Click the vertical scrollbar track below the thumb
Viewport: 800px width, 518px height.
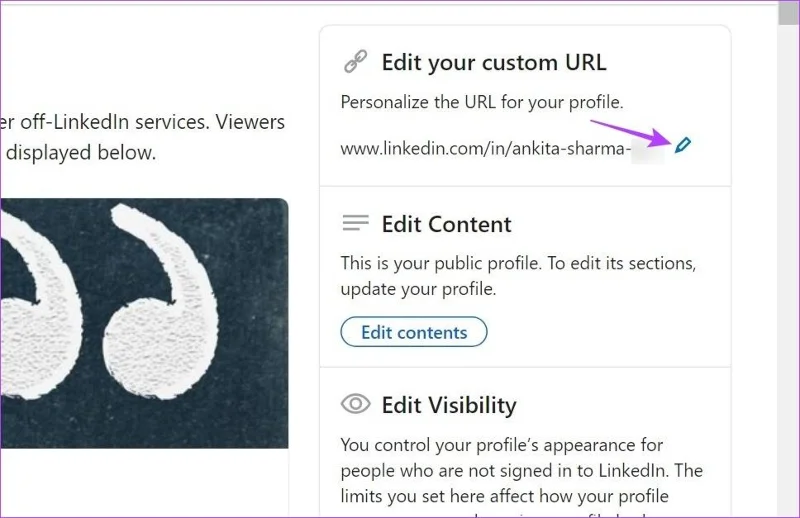click(x=789, y=270)
